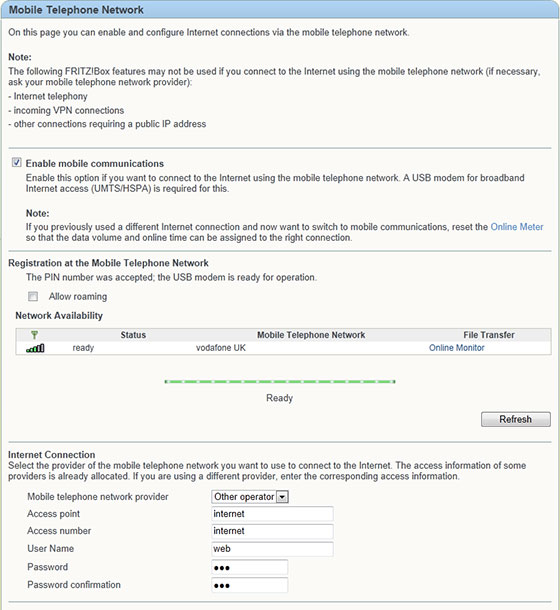Click the File Transfer column header

pyautogui.click(x=489, y=335)
